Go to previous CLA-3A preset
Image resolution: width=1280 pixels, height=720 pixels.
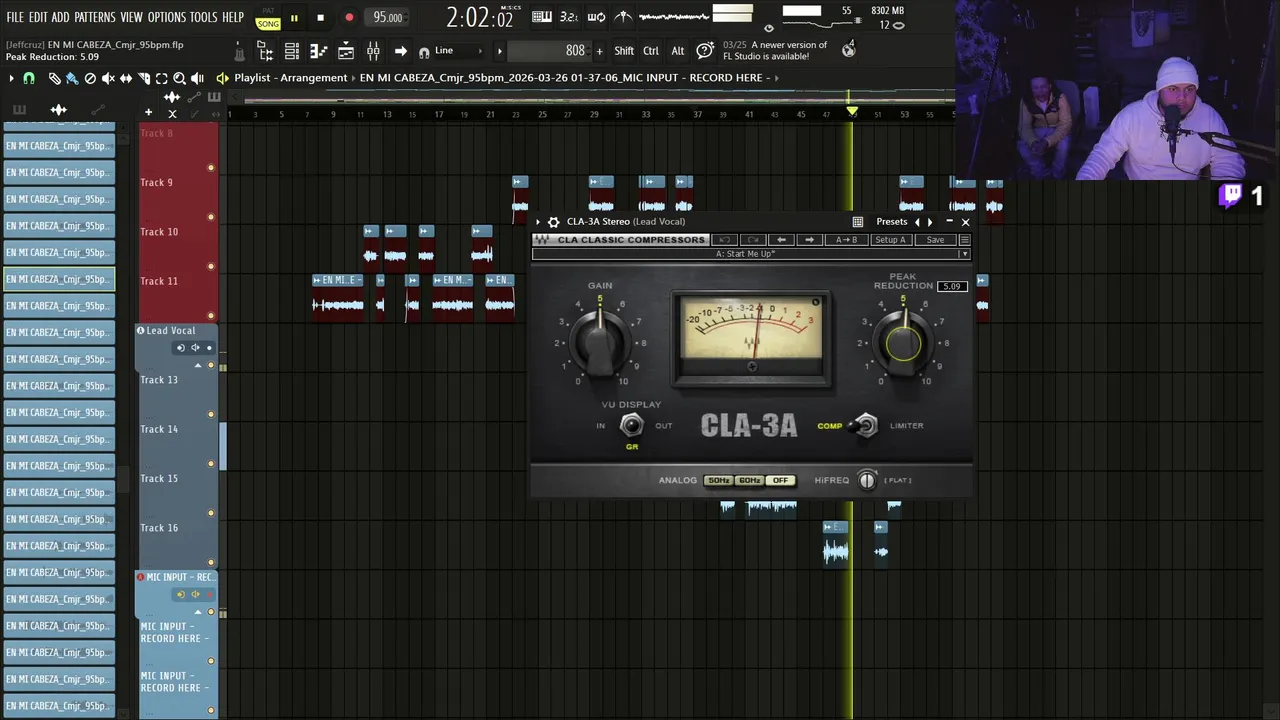coord(917,222)
